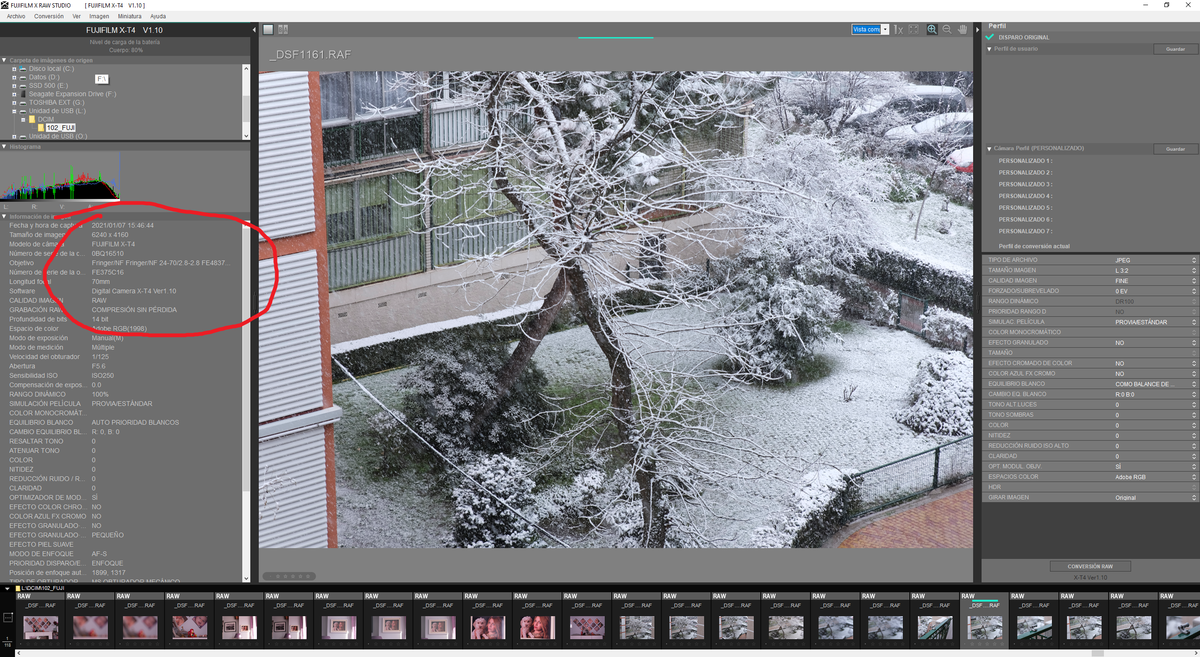The width and height of the screenshot is (1200, 657).
Task: Expand the Disco local (C:) drive node
Action: click(14, 69)
